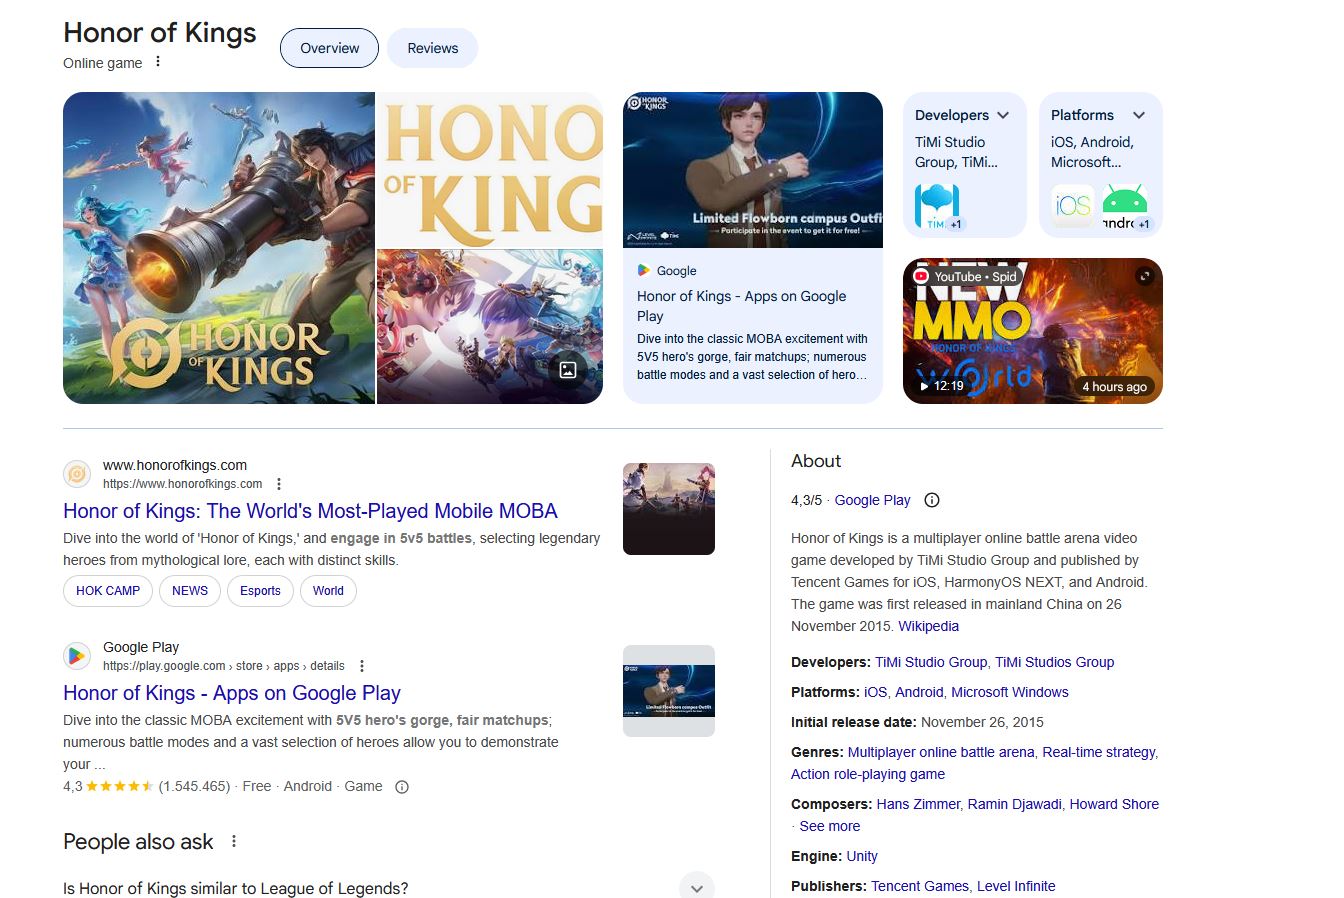Image resolution: width=1344 pixels, height=898 pixels.
Task: Open the Overview tab
Action: coord(329,48)
